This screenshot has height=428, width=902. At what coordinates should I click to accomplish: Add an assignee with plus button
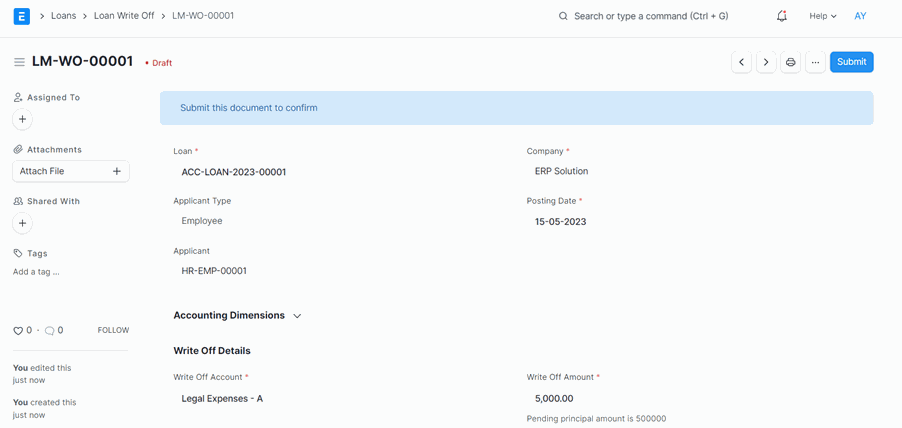pyautogui.click(x=22, y=120)
